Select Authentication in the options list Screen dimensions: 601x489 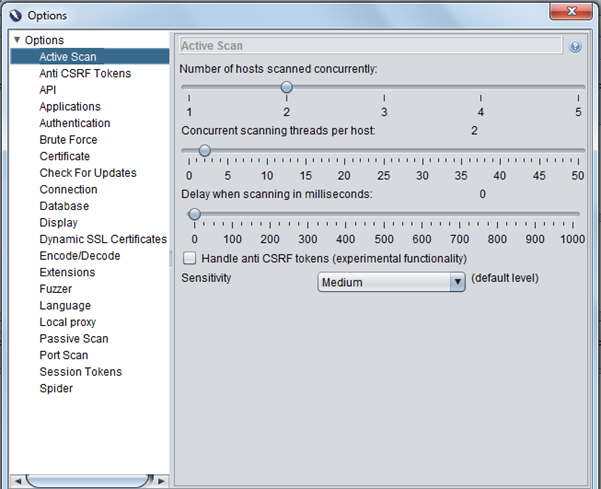(x=74, y=123)
